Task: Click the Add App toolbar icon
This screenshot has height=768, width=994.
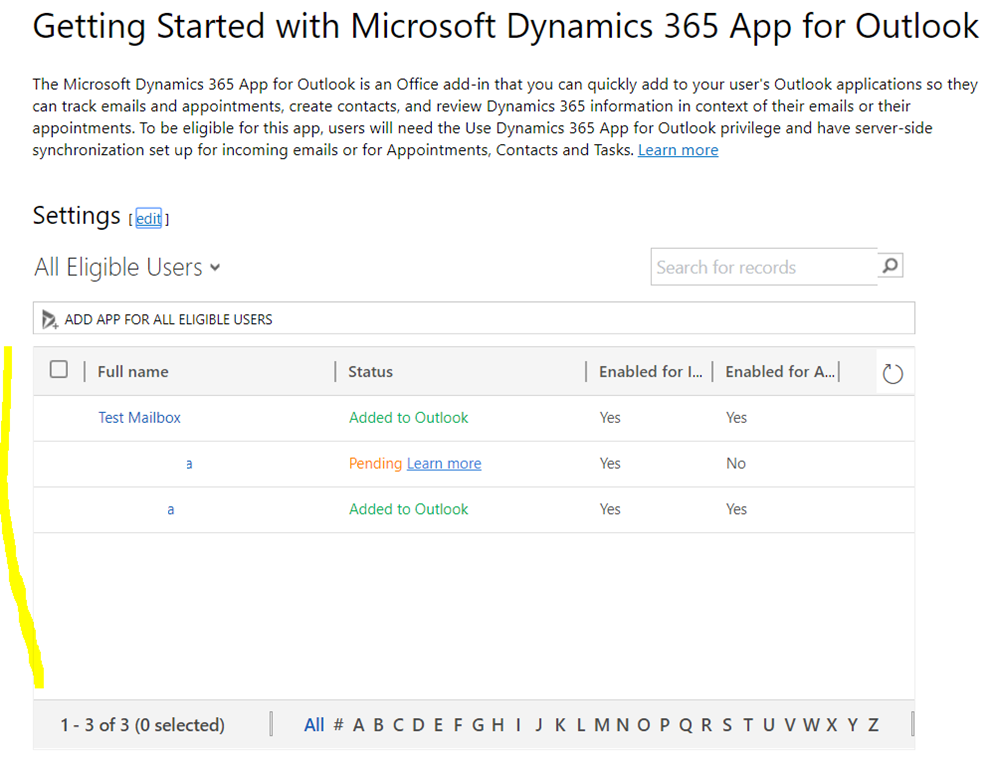Action: tap(49, 319)
